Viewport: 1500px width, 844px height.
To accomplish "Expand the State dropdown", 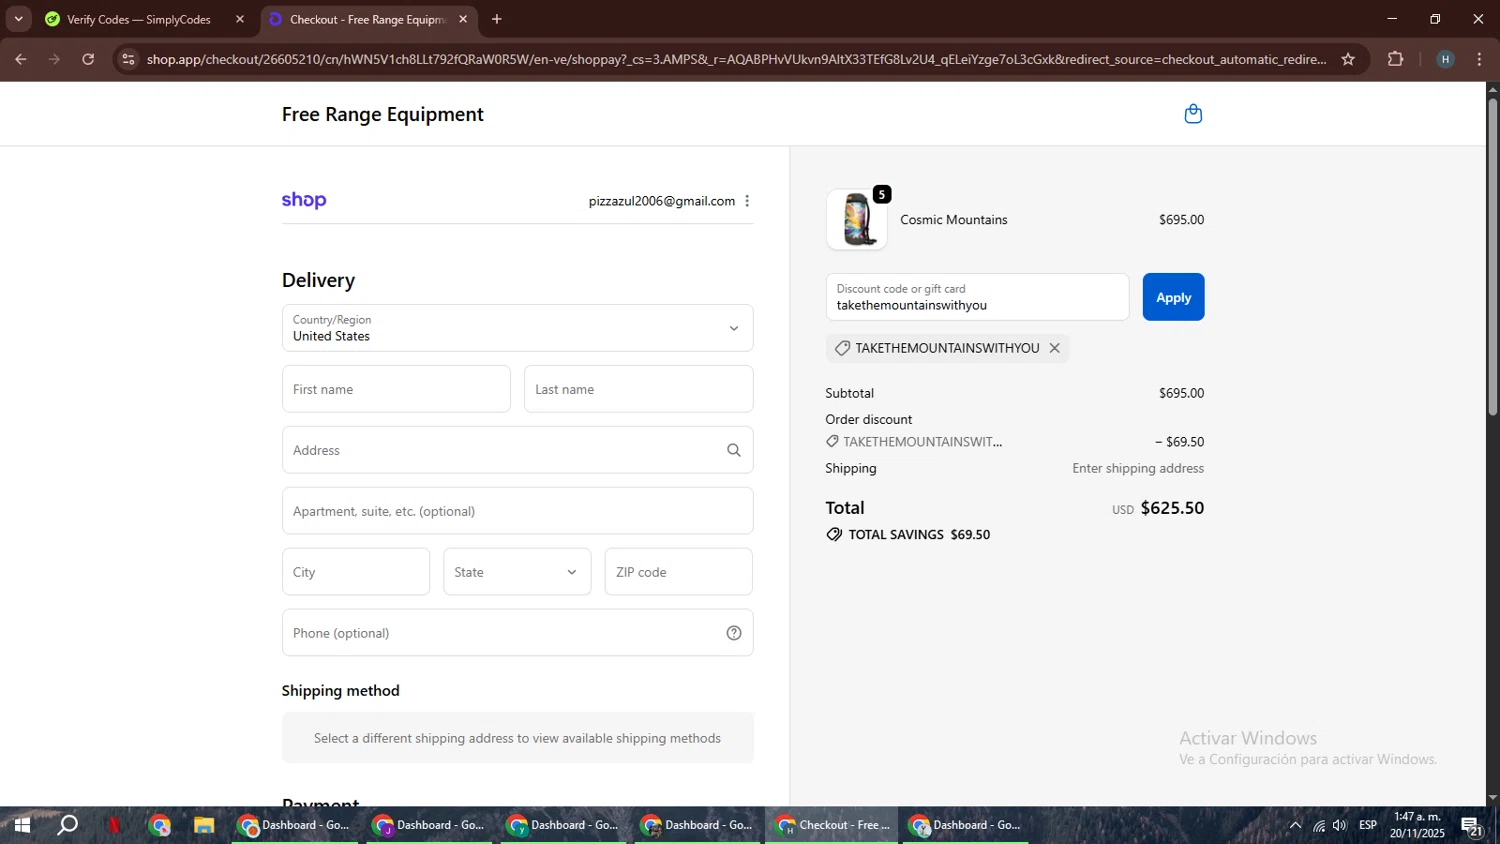I will point(517,572).
